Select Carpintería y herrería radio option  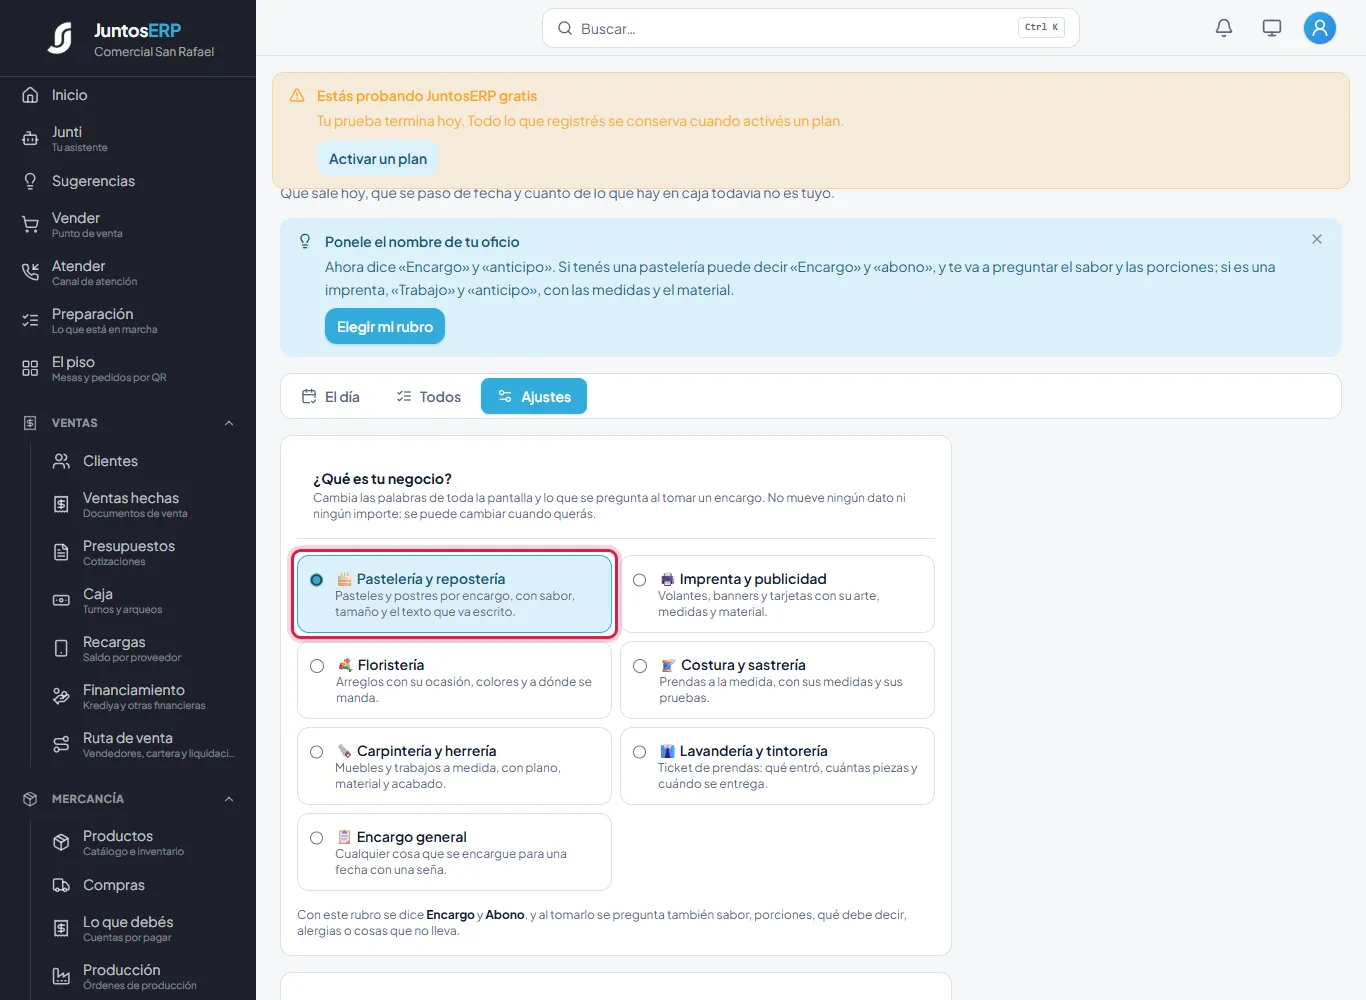pyautogui.click(x=317, y=752)
